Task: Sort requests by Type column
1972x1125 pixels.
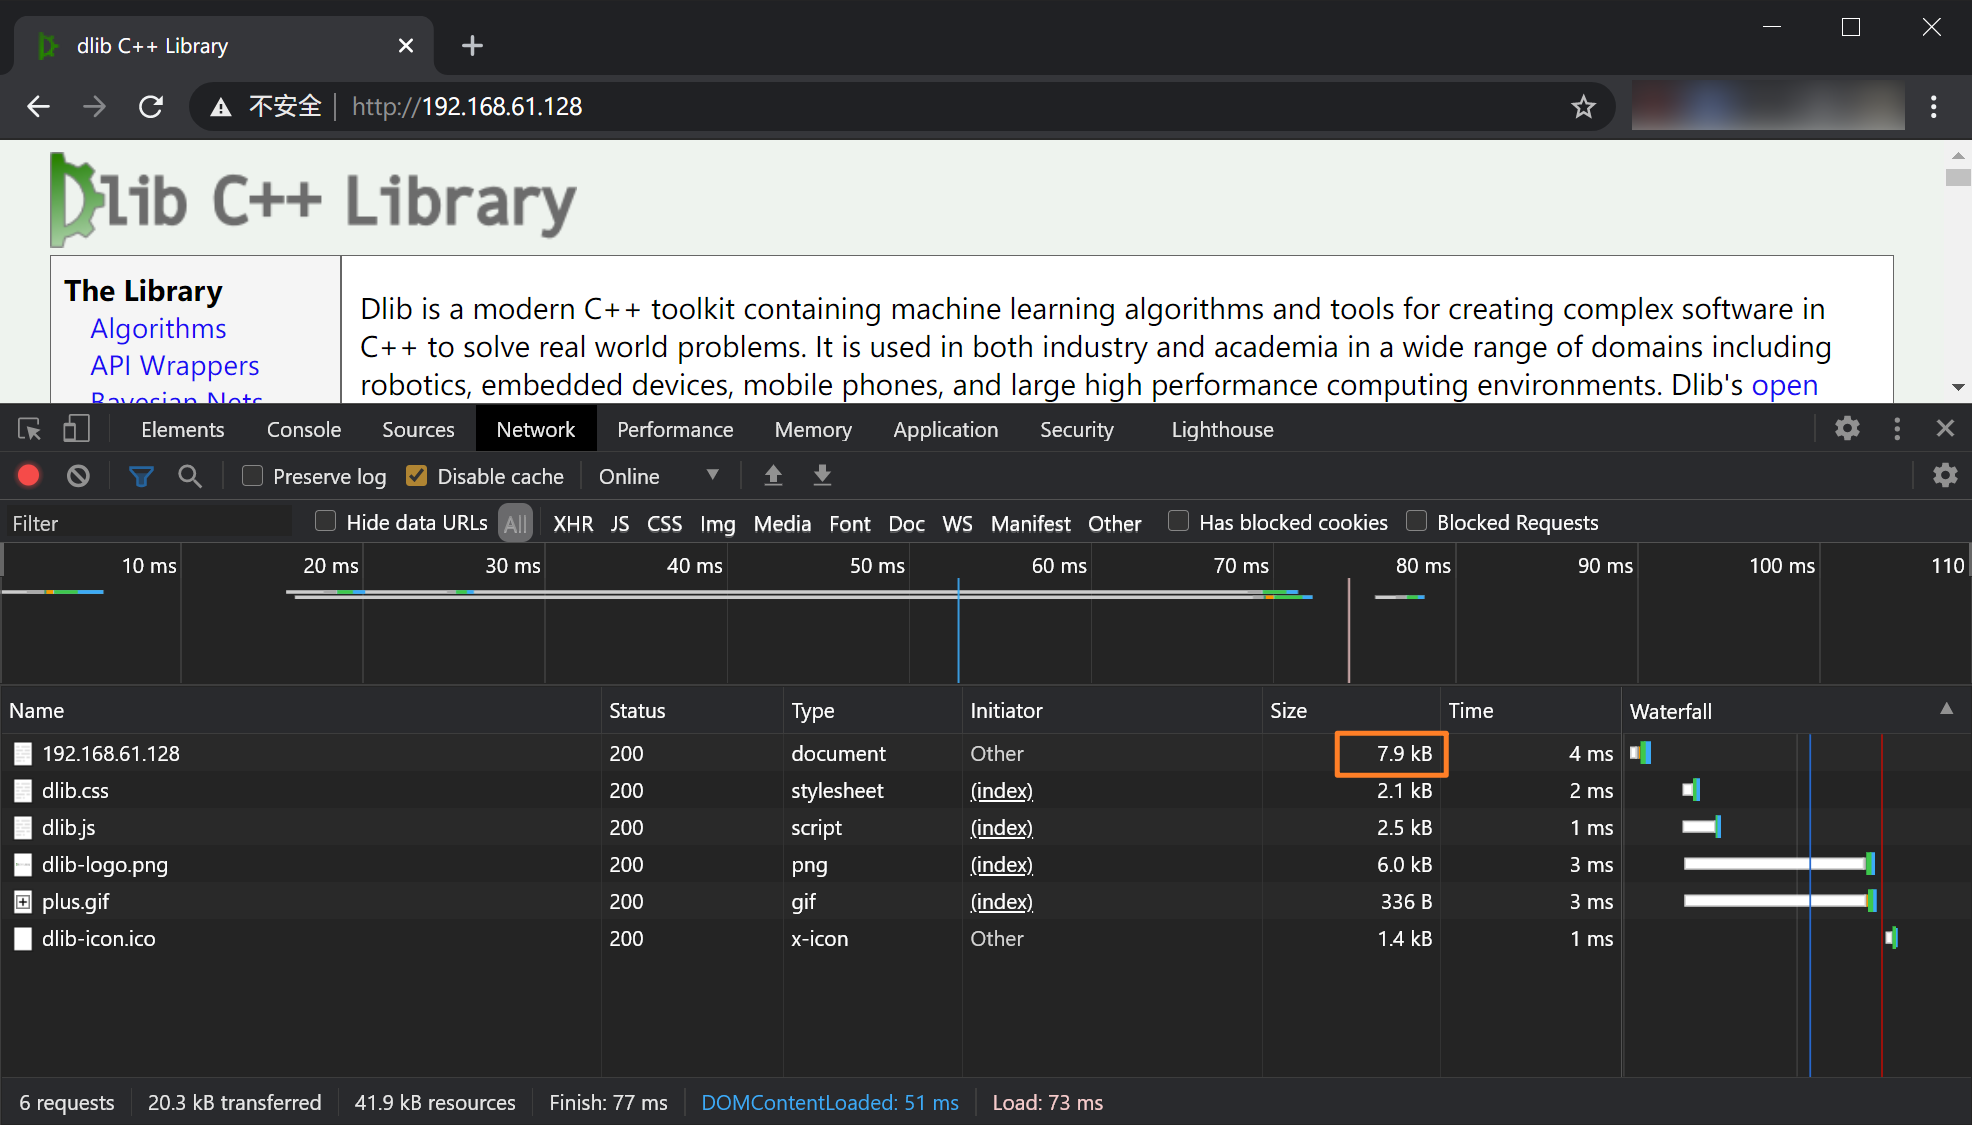Action: click(x=871, y=711)
